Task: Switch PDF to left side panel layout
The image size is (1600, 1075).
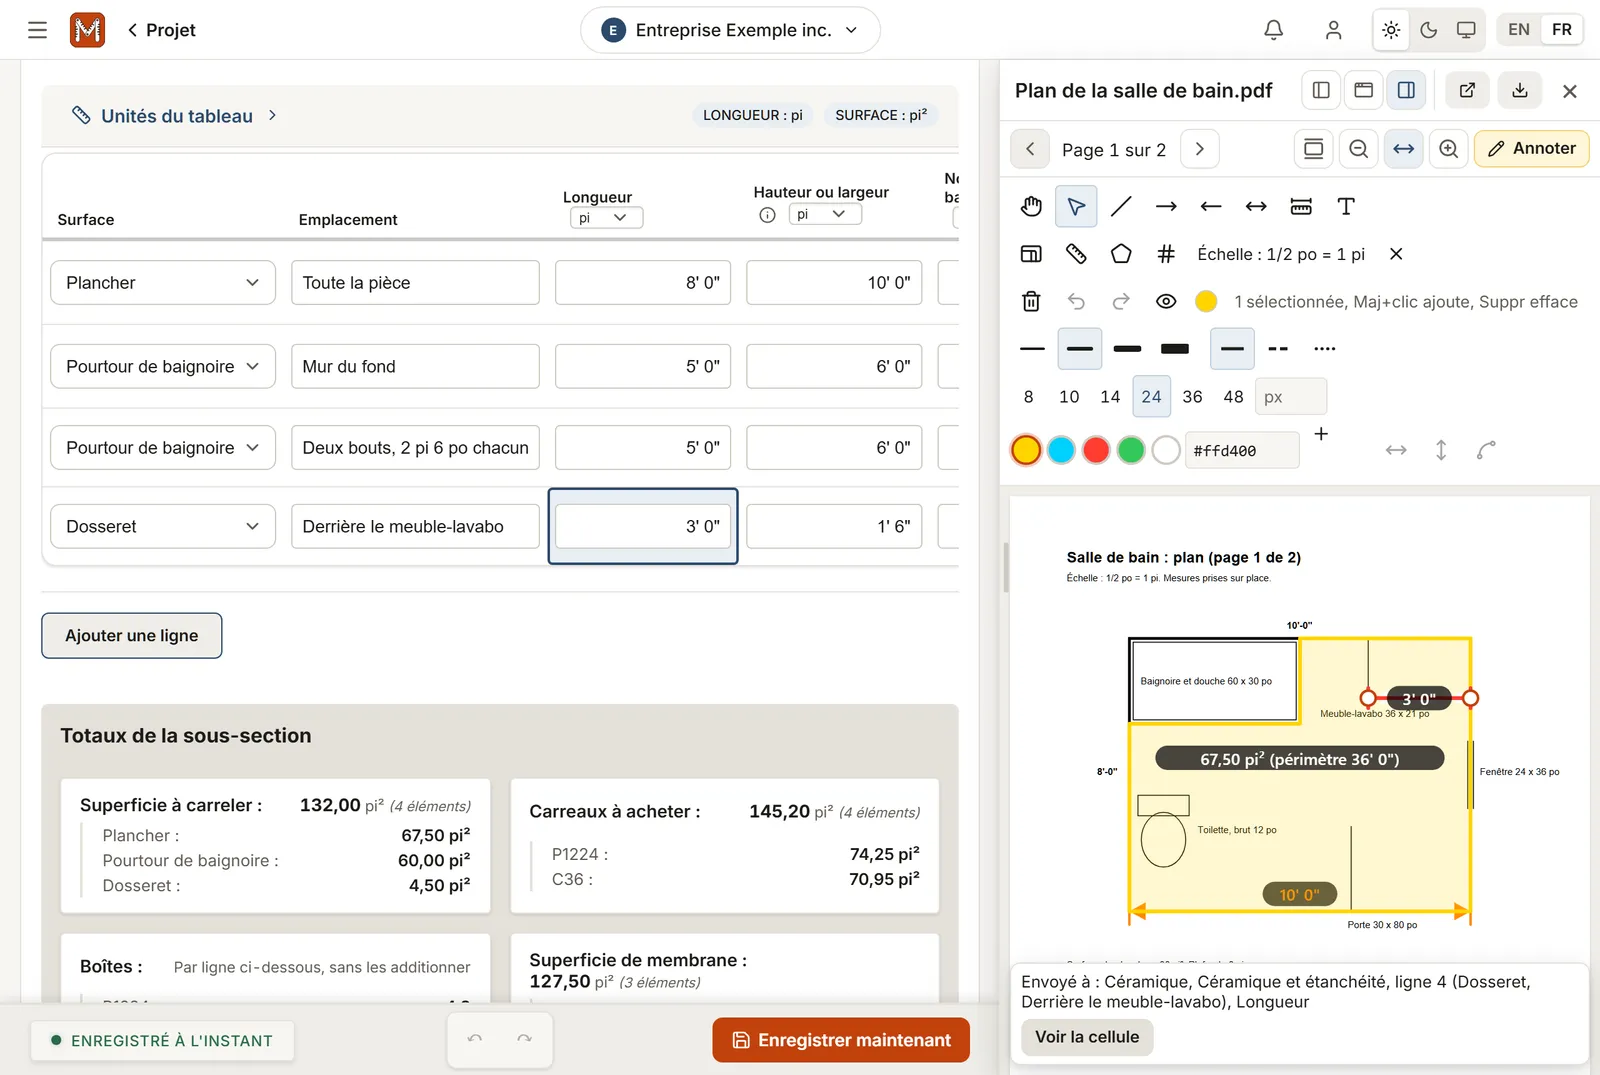Action: pos(1321,90)
